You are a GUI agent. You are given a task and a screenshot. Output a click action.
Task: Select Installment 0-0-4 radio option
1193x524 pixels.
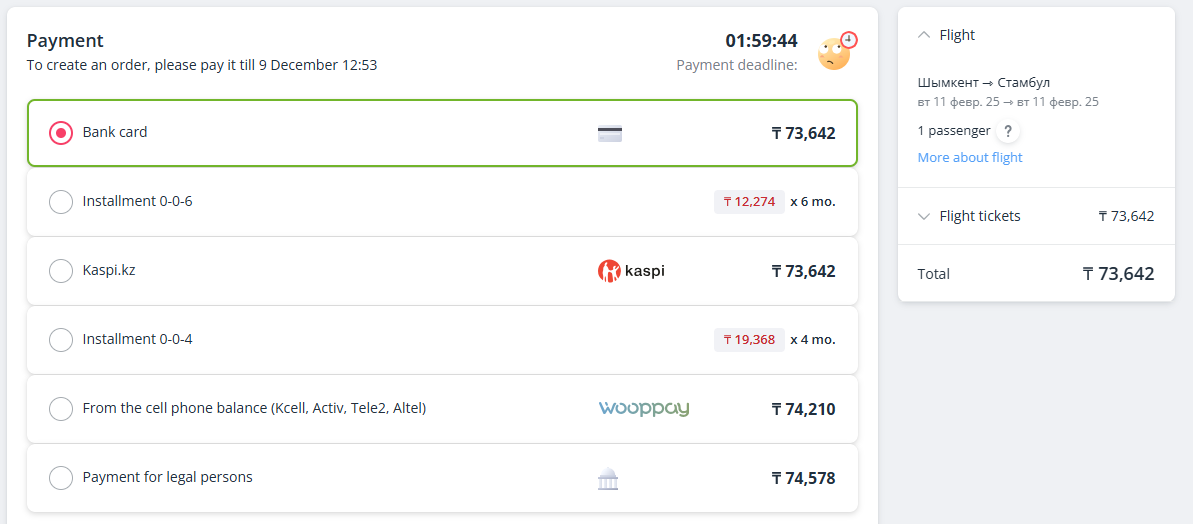tap(61, 340)
